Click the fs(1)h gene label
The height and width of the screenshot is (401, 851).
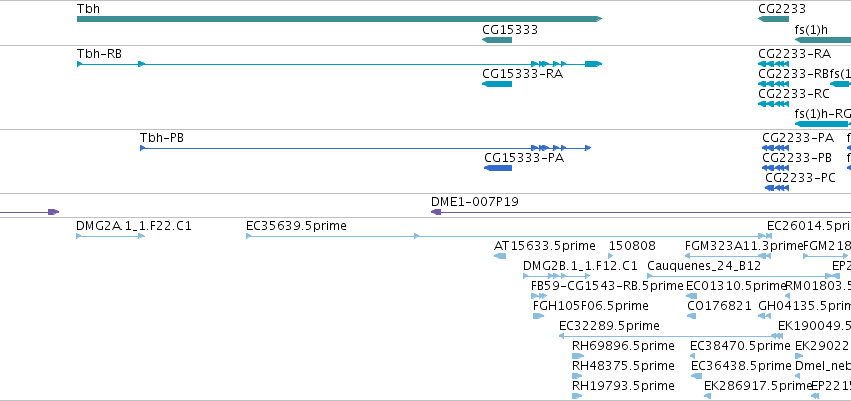811,30
